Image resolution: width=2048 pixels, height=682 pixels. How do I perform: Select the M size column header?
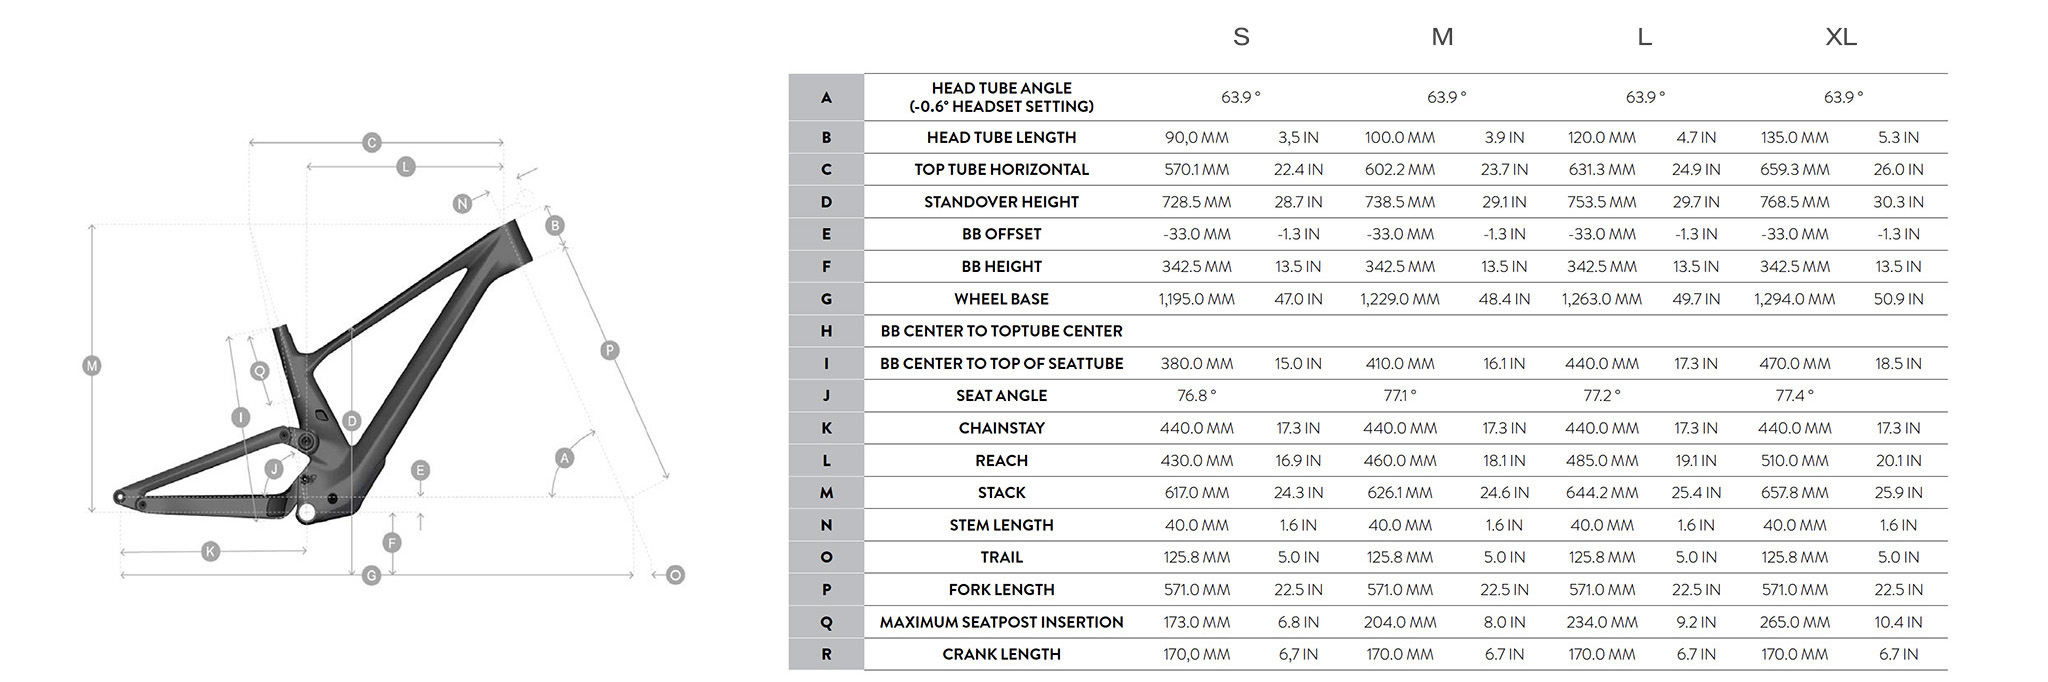1441,37
